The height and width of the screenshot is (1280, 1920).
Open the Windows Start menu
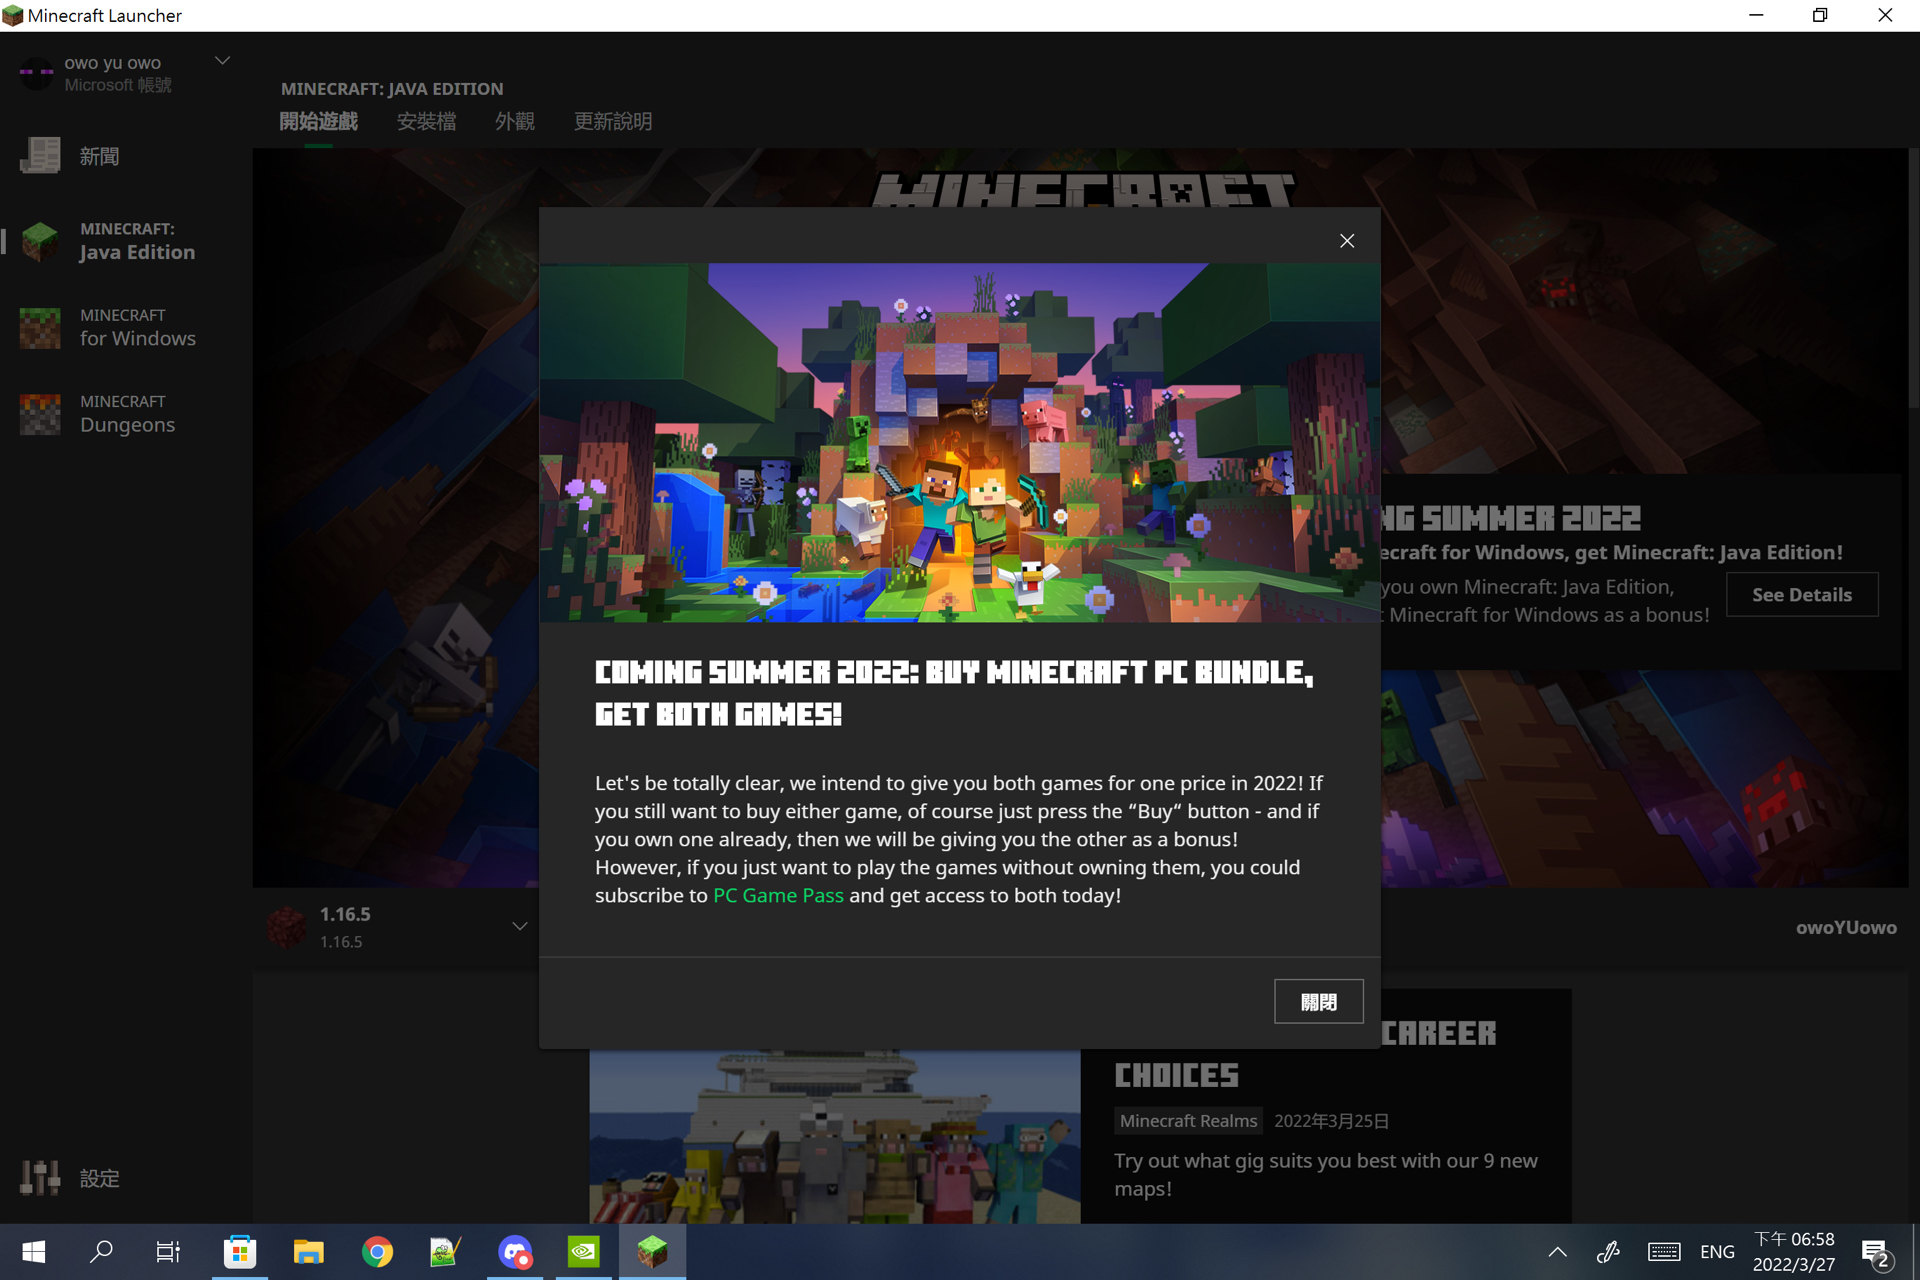click(33, 1252)
